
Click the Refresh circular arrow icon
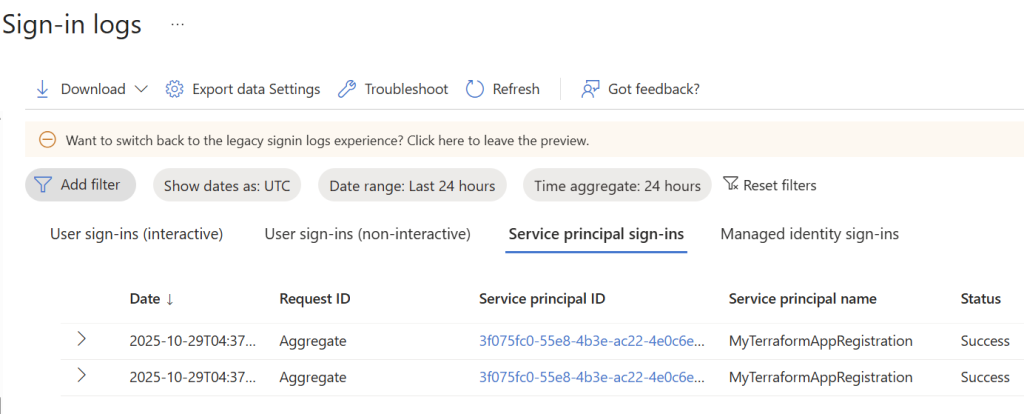click(x=474, y=89)
